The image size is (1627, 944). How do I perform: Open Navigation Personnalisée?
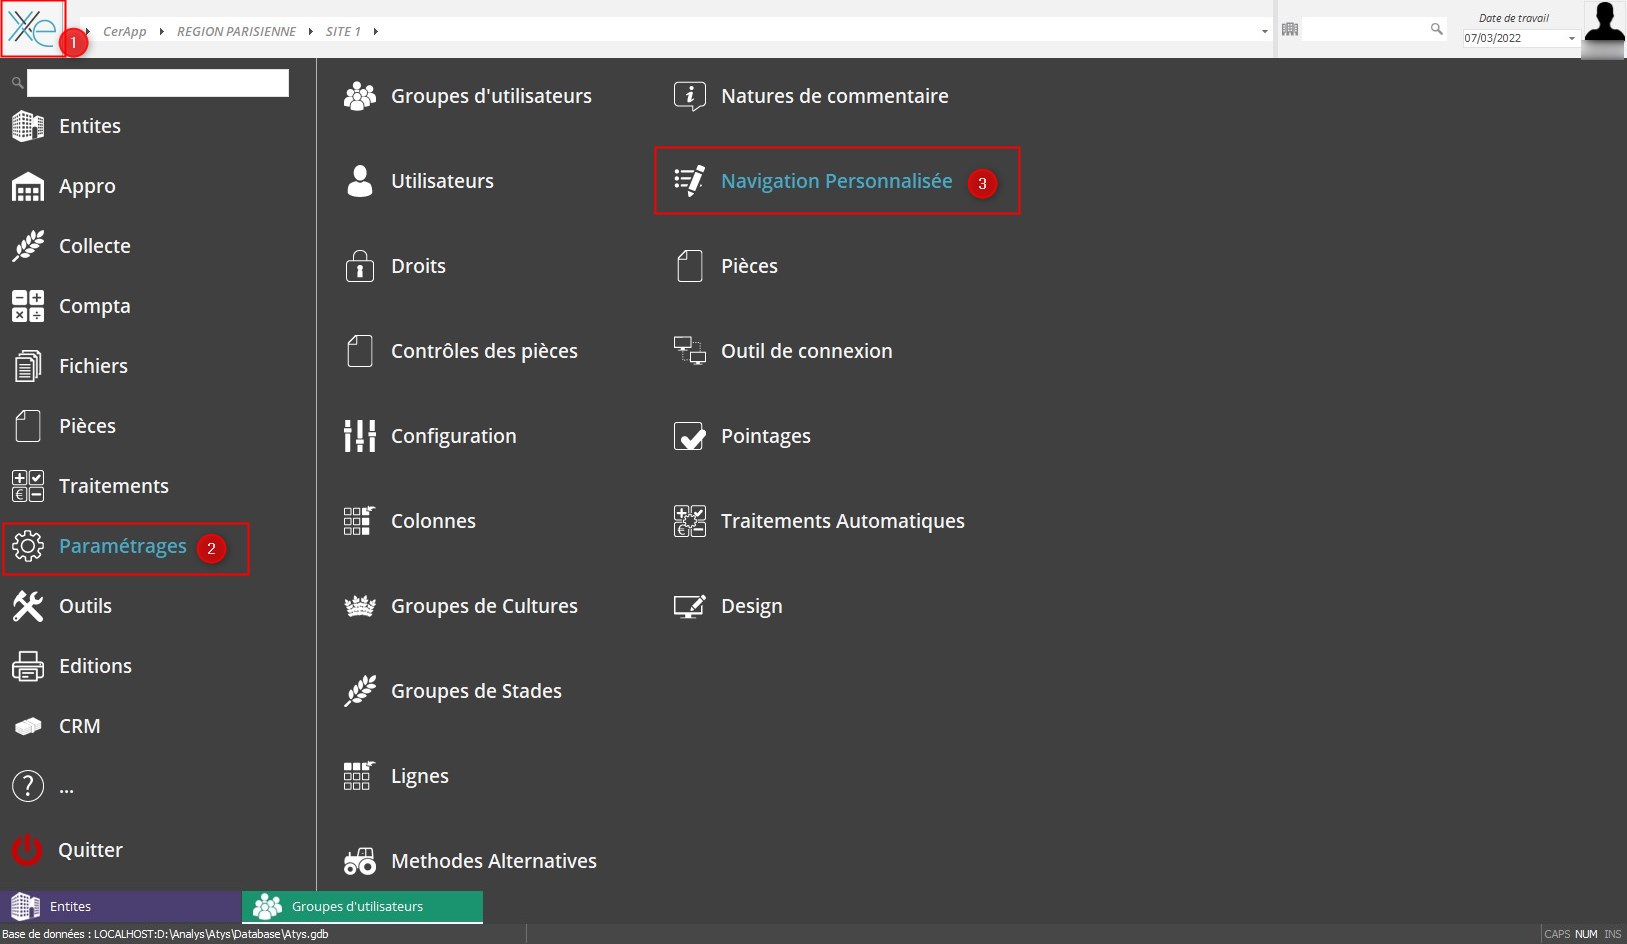pos(836,181)
